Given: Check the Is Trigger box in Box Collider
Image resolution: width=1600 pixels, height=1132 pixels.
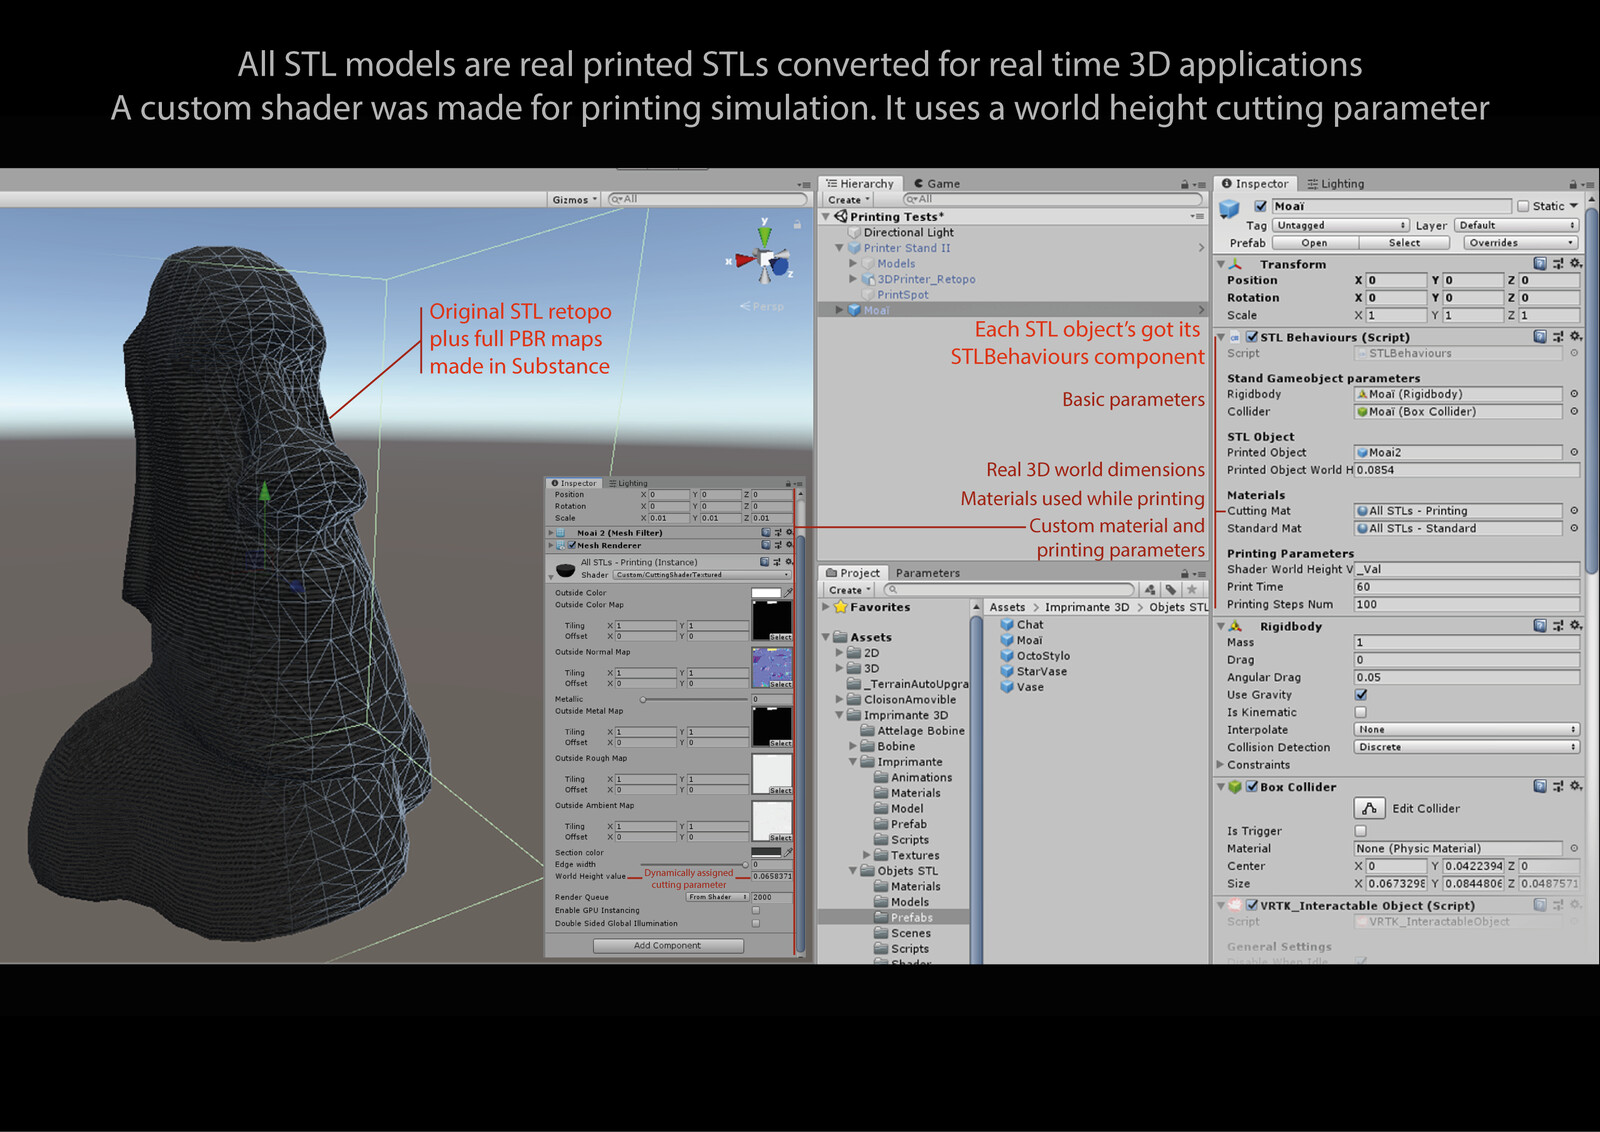Looking at the screenshot, I should [1360, 830].
